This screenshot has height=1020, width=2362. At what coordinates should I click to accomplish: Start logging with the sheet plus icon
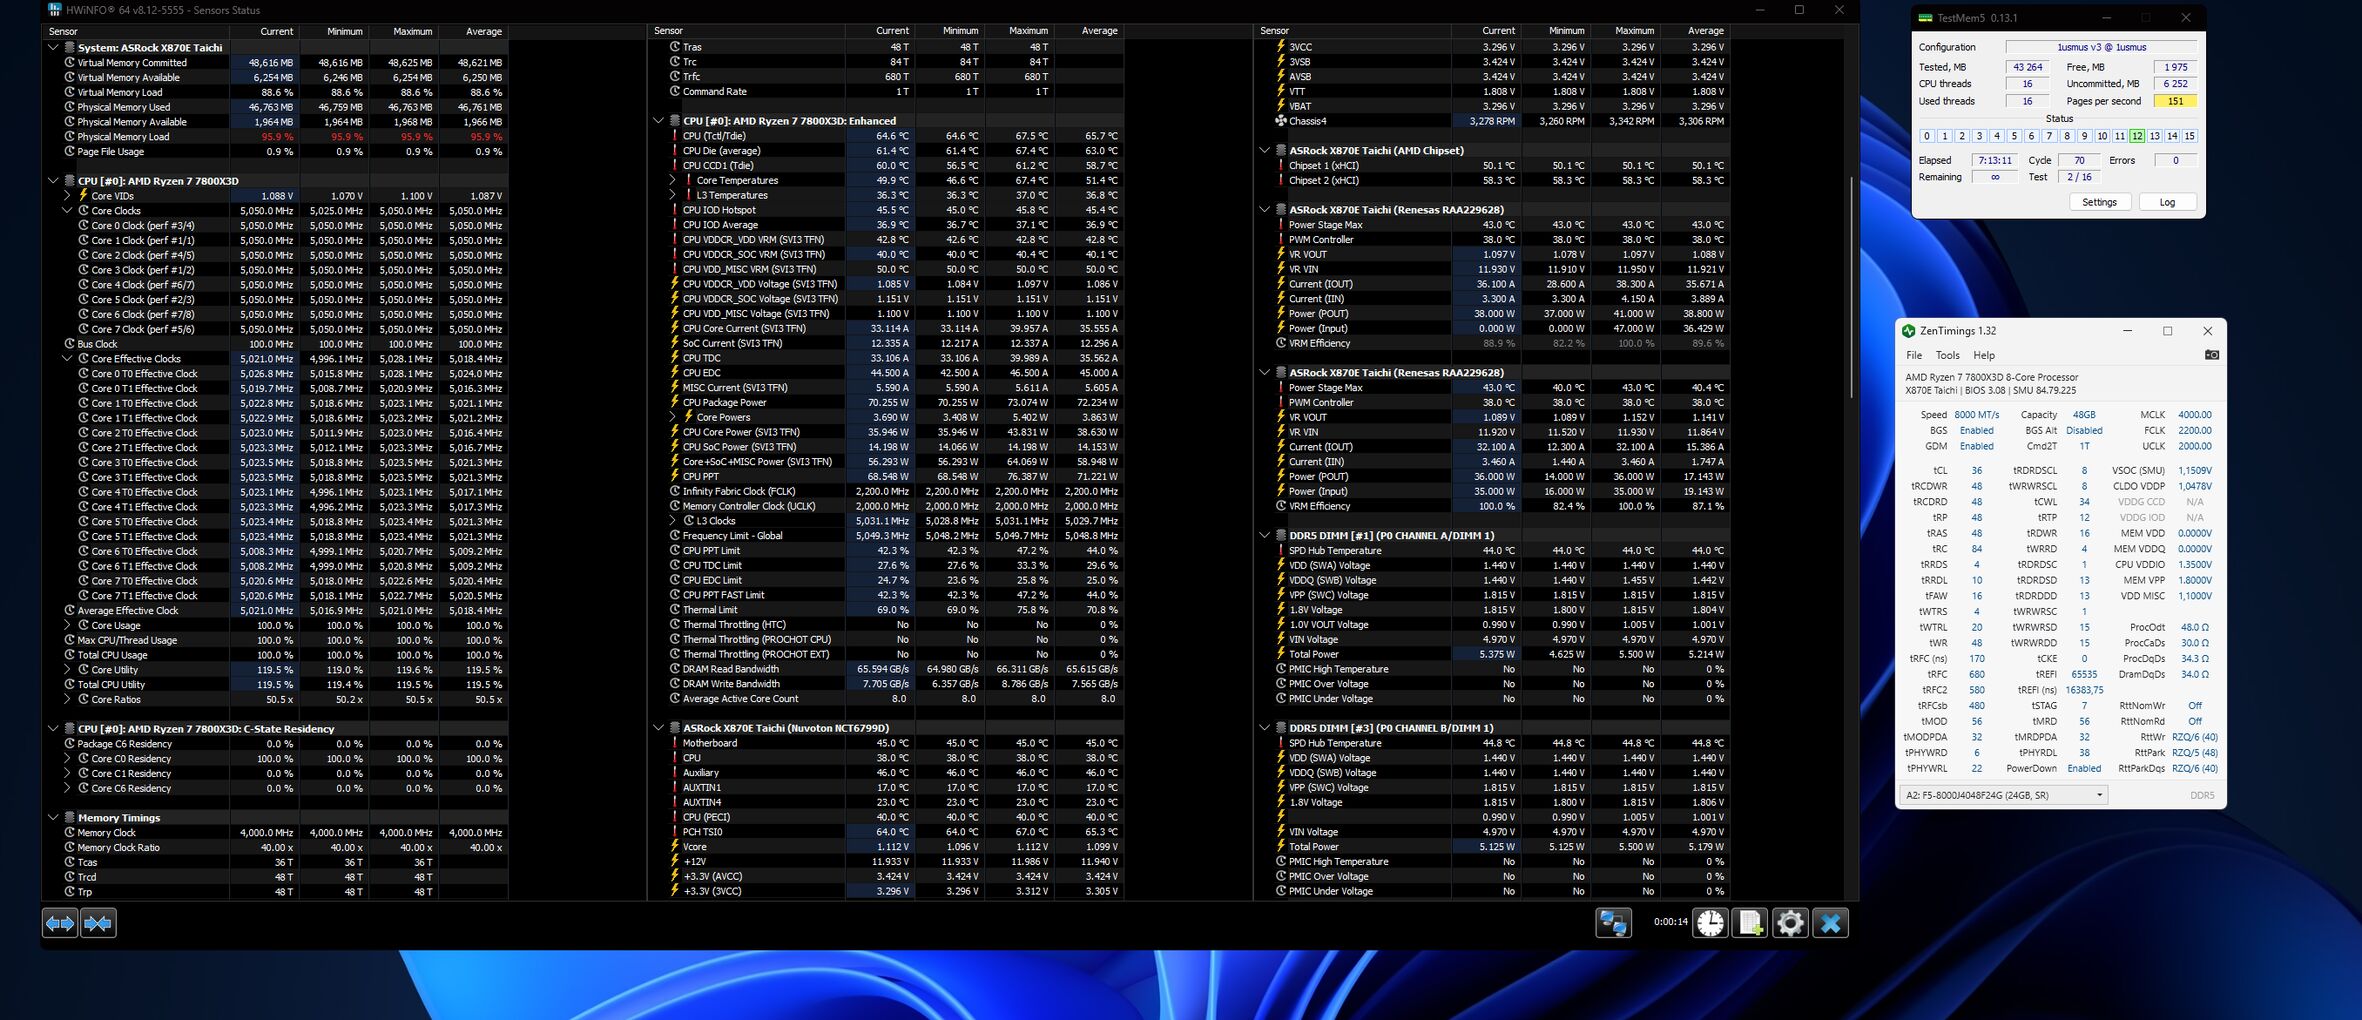click(1750, 923)
